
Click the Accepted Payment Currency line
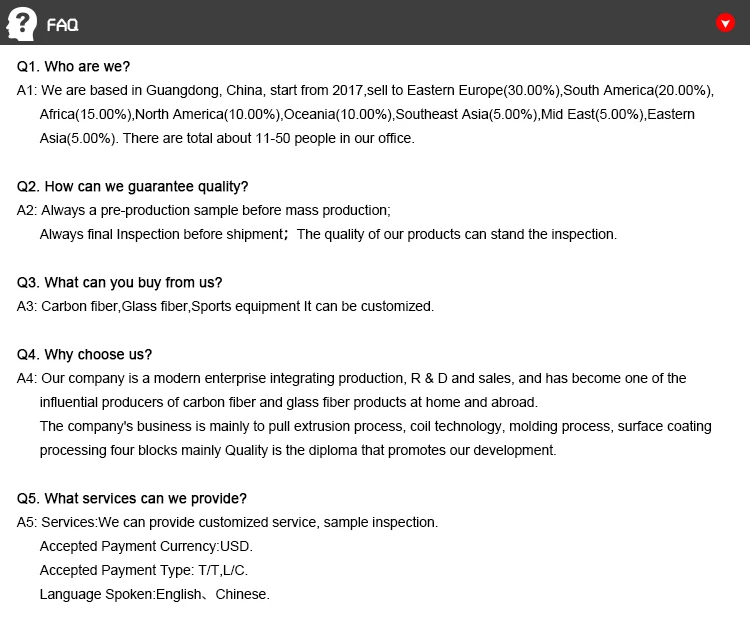(146, 547)
